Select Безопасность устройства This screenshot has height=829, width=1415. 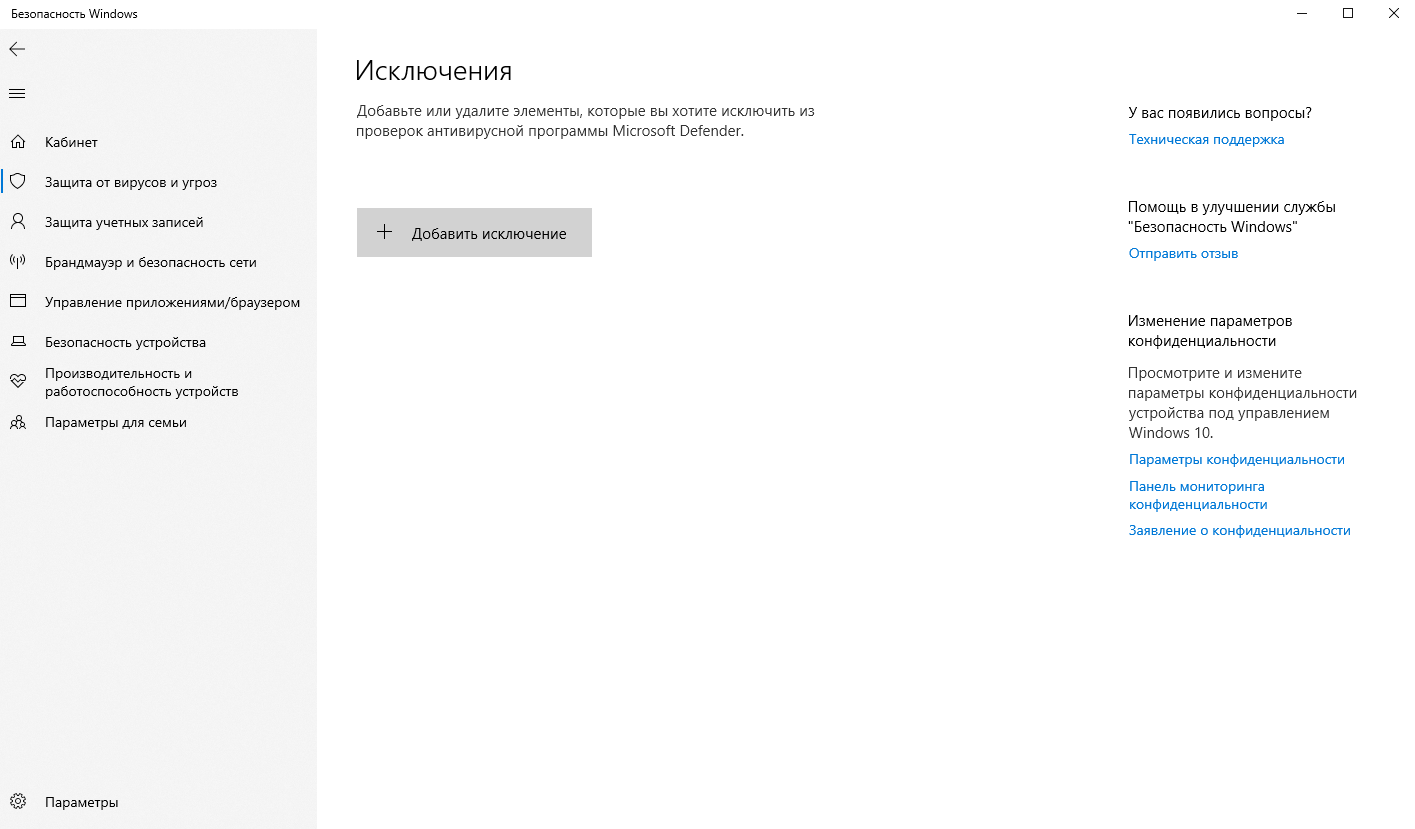click(158, 342)
